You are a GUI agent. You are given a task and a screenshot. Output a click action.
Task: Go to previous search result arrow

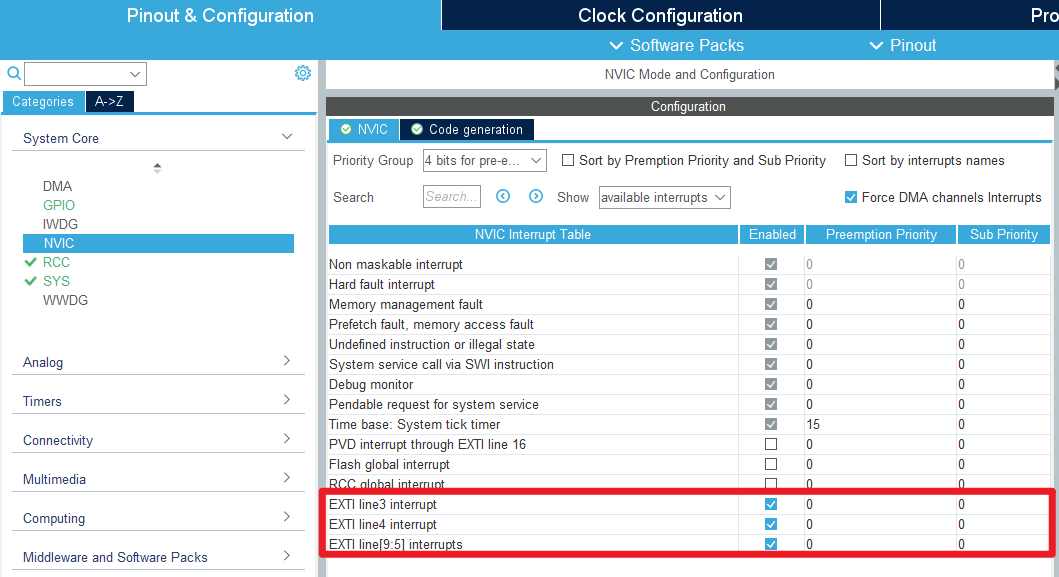[x=502, y=196]
